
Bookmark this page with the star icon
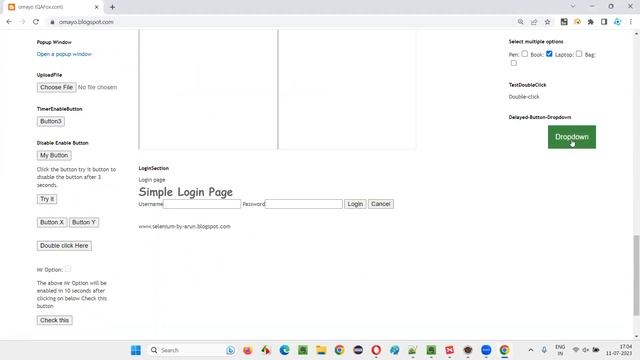[547, 22]
